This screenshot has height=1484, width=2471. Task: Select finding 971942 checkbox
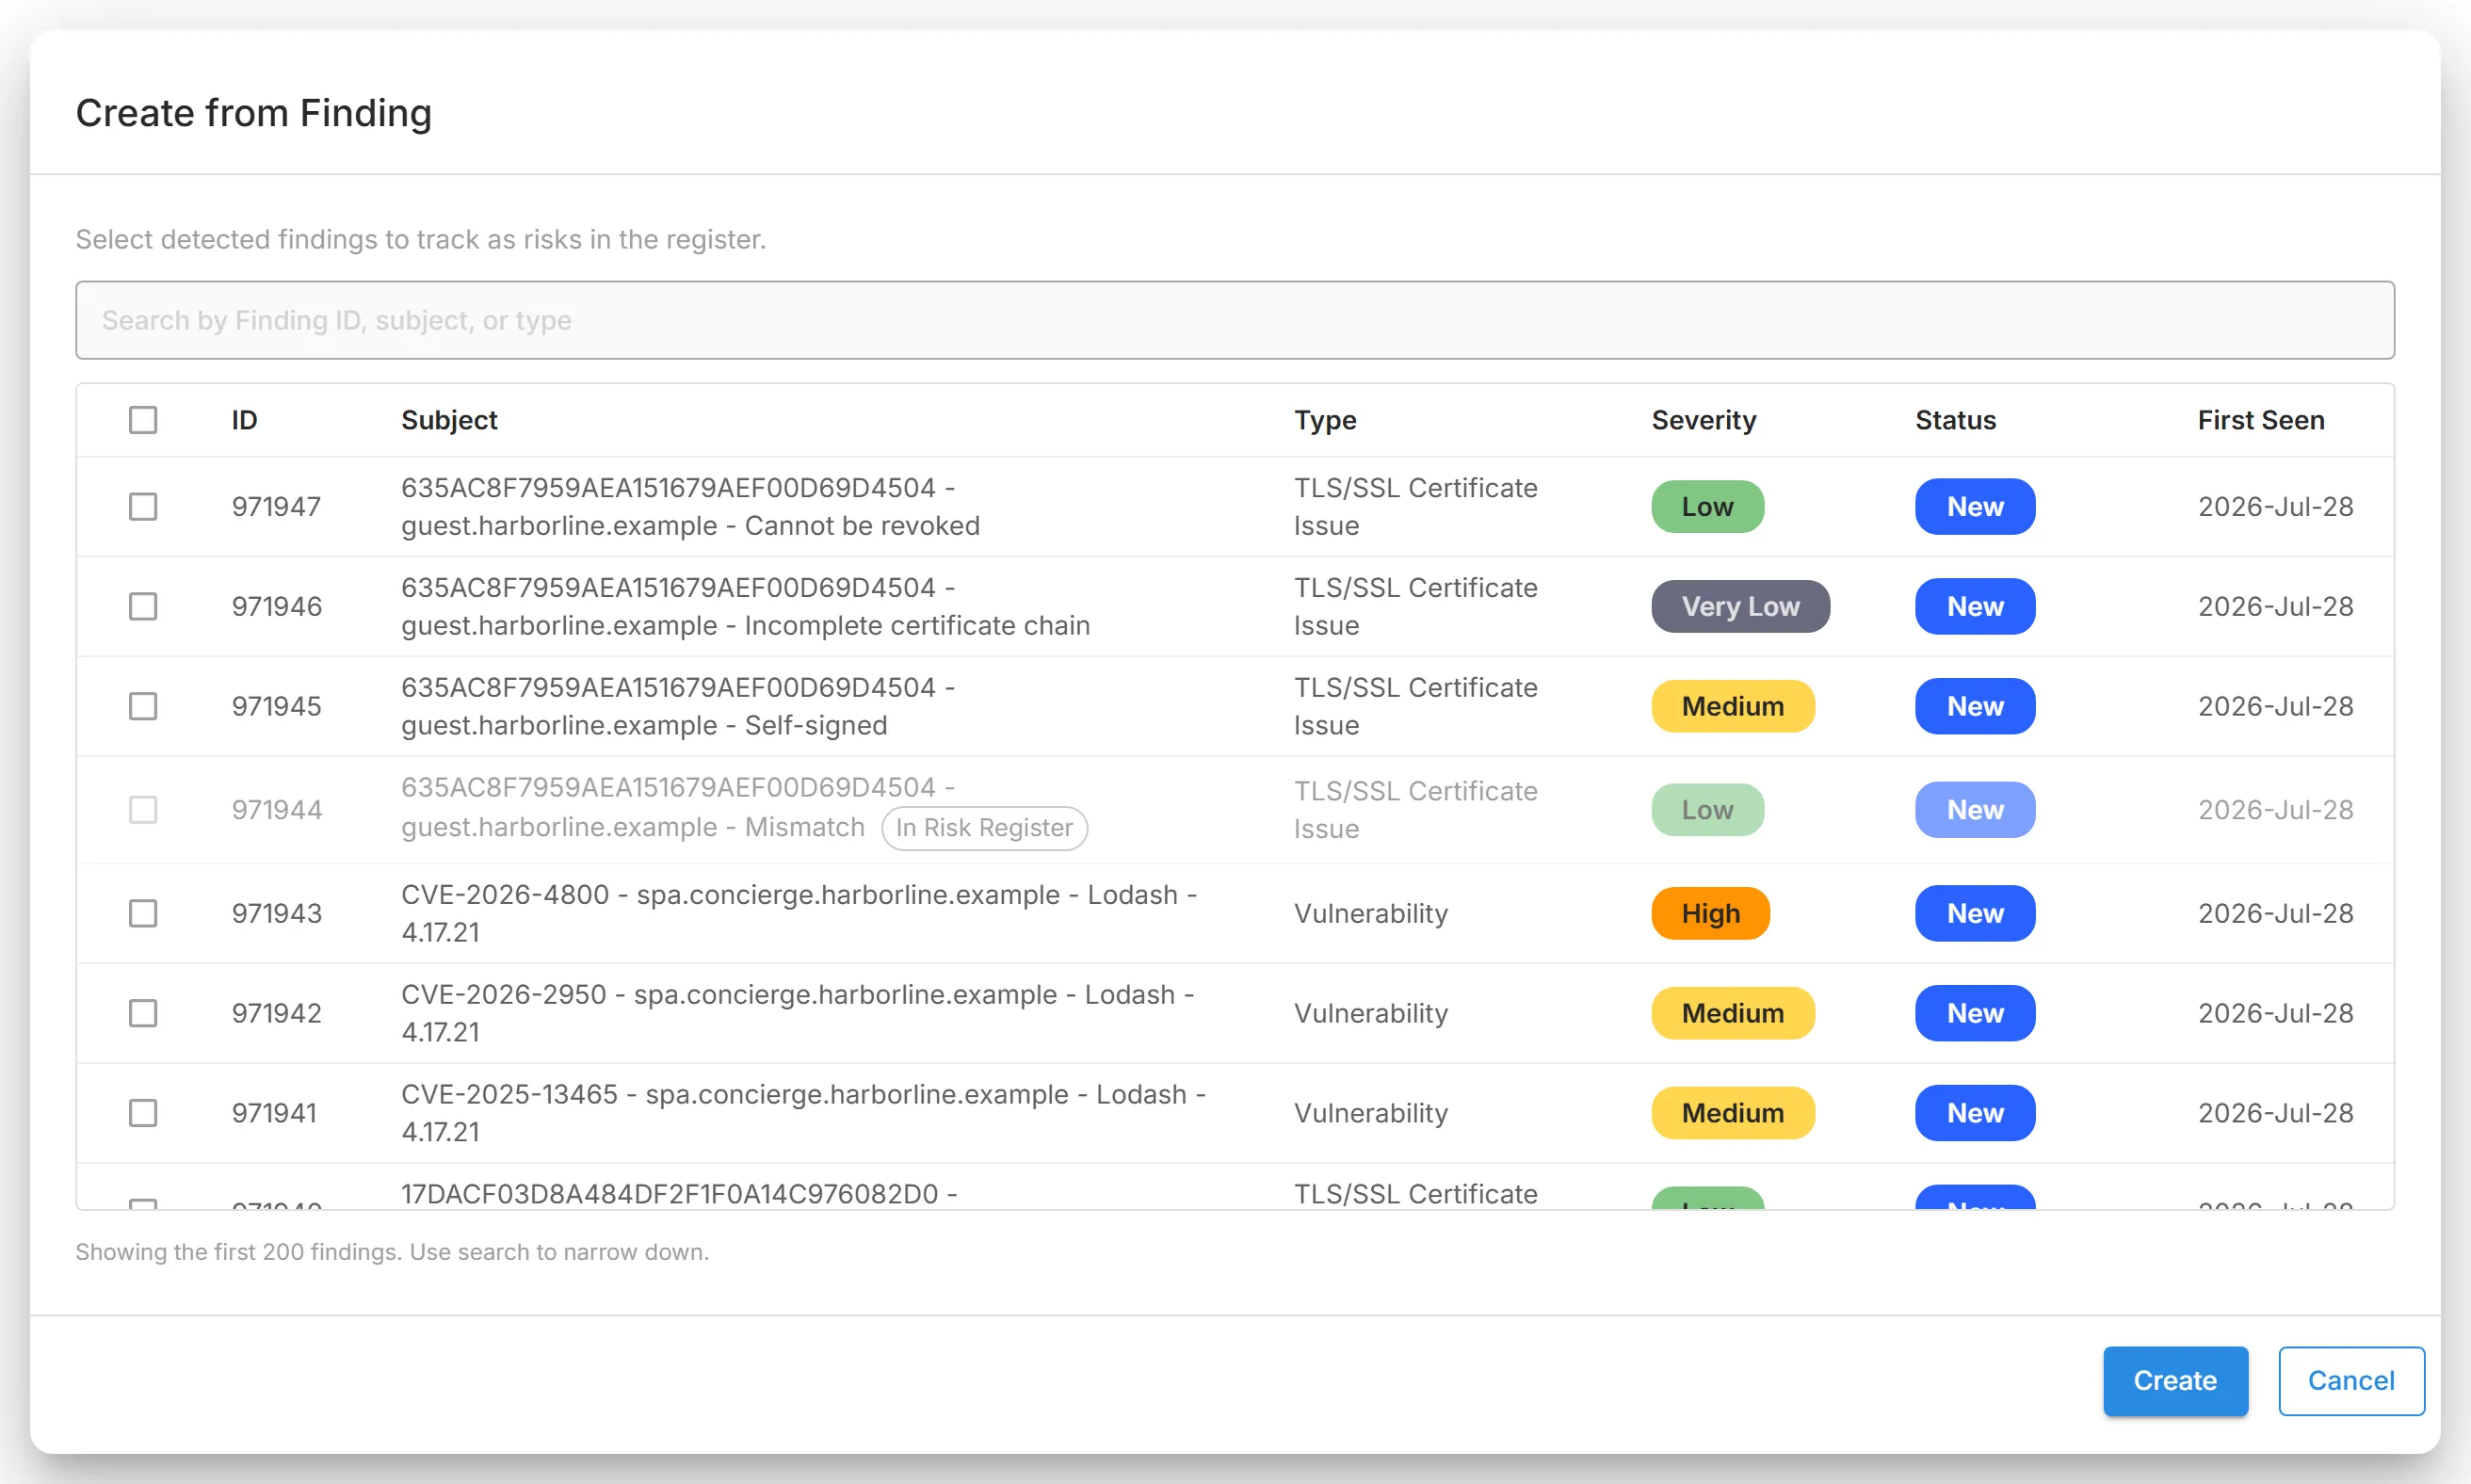point(143,1013)
